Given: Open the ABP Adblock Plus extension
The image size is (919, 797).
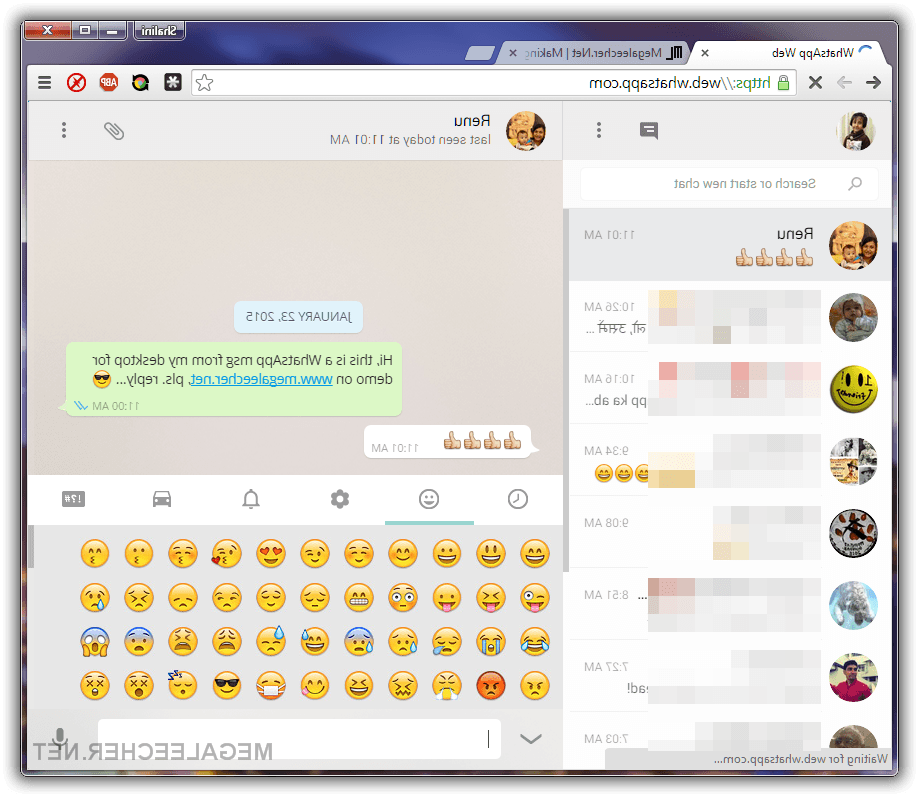Looking at the screenshot, I should pyautogui.click(x=108, y=83).
